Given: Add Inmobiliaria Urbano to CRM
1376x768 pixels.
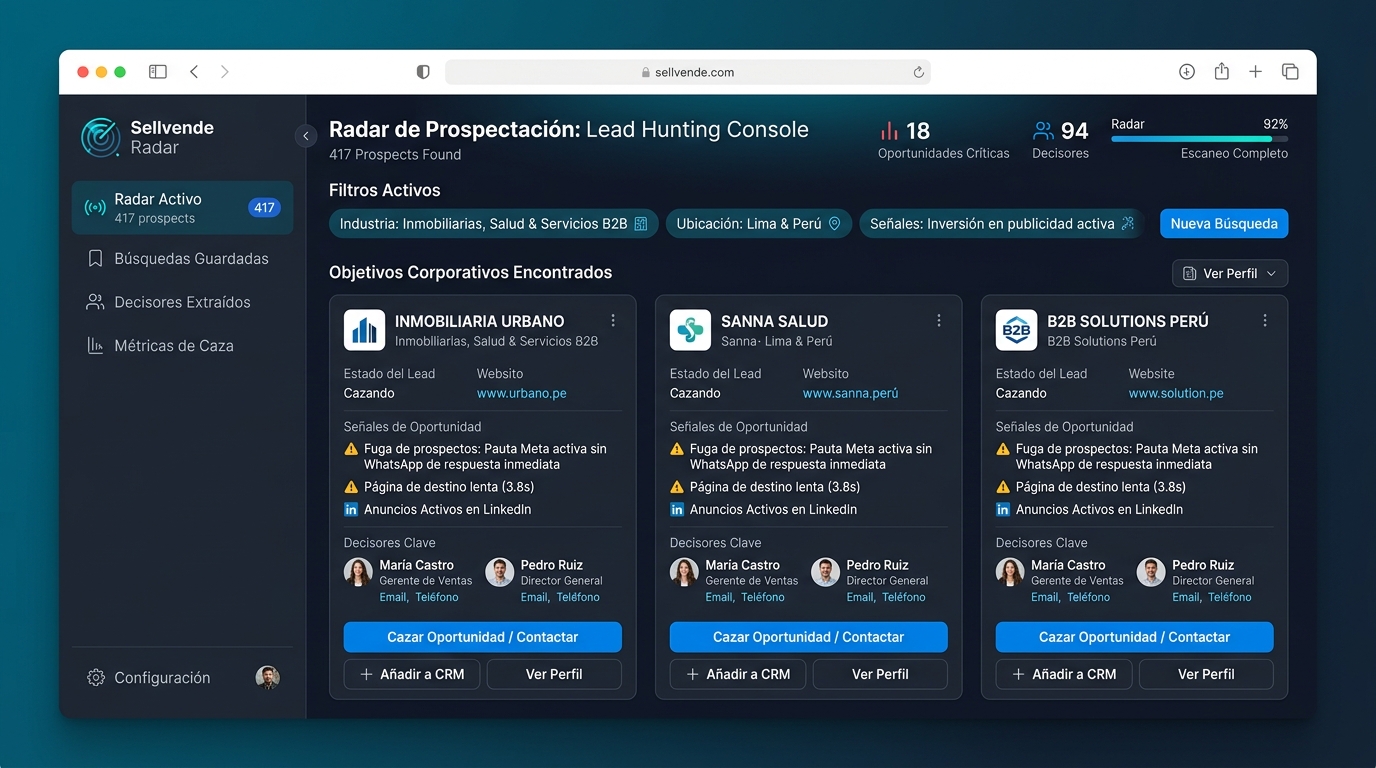Looking at the screenshot, I should coord(412,674).
